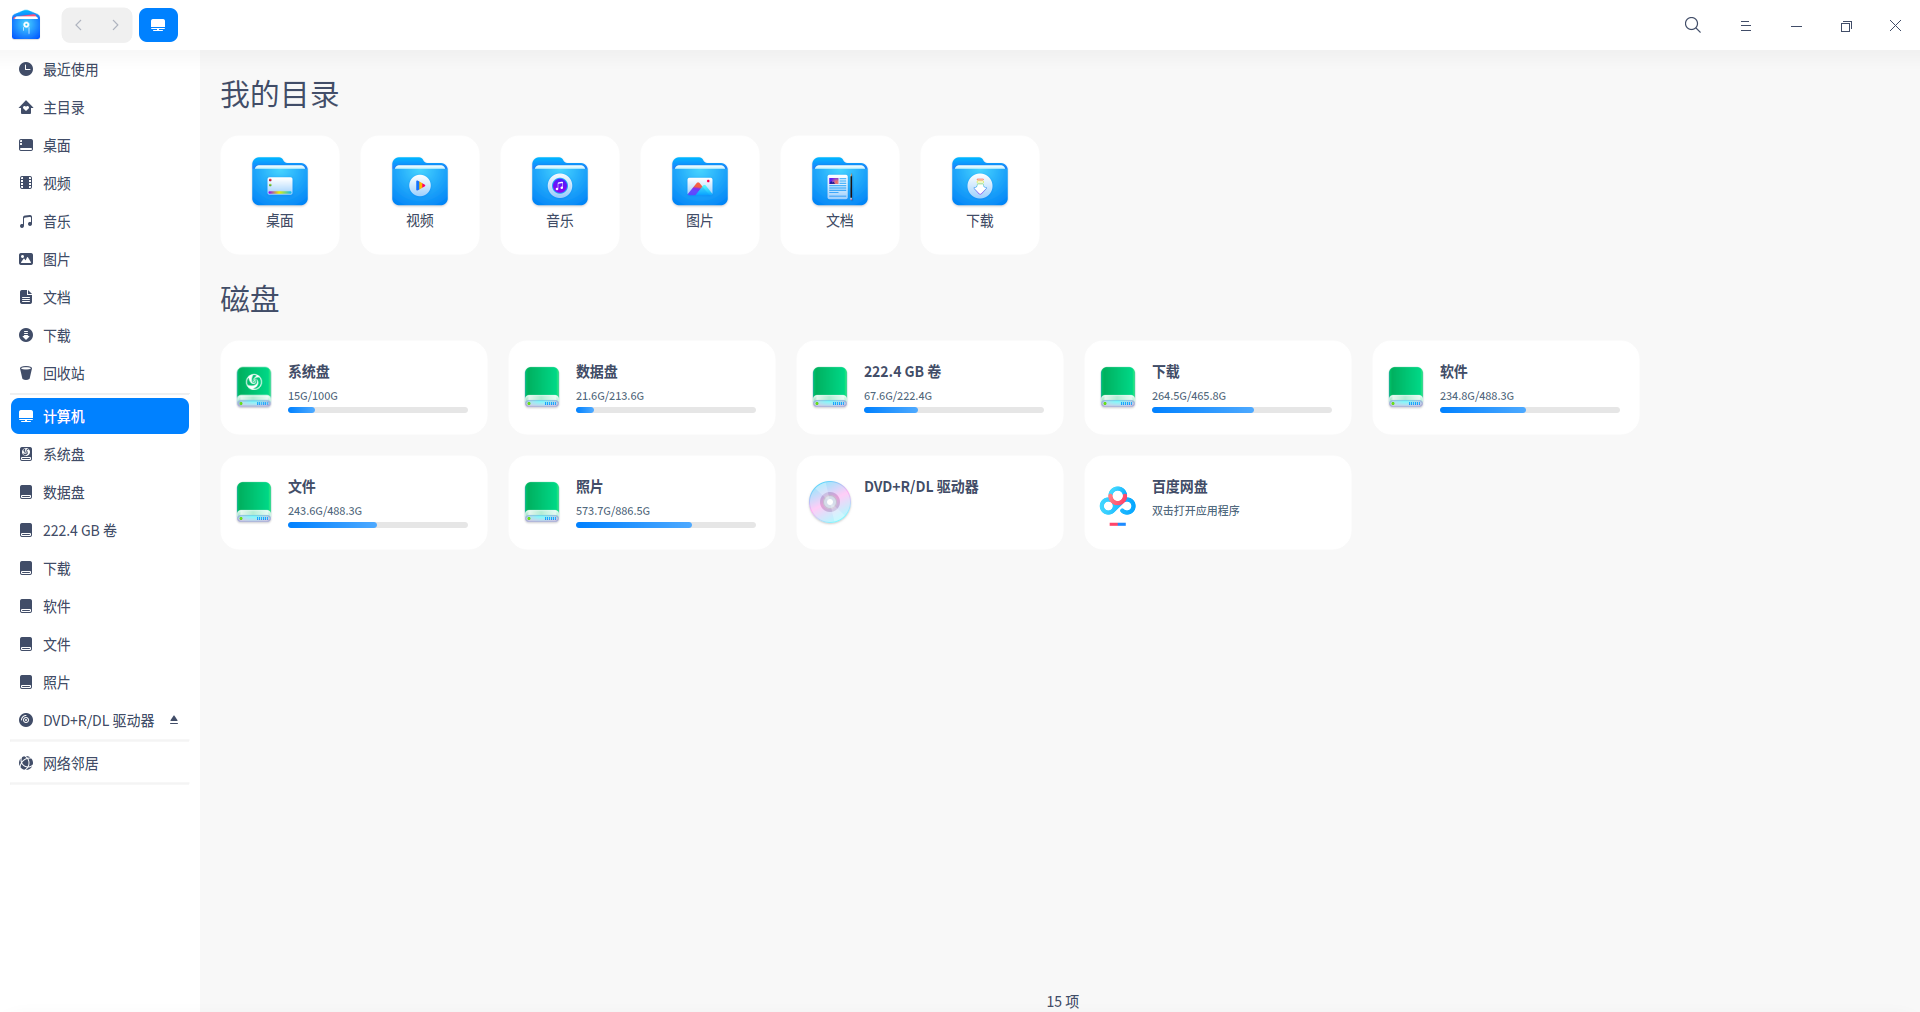The height and width of the screenshot is (1012, 1920).
Task: Select the 照片 drive icon under 磁盘
Action: pyautogui.click(x=542, y=502)
